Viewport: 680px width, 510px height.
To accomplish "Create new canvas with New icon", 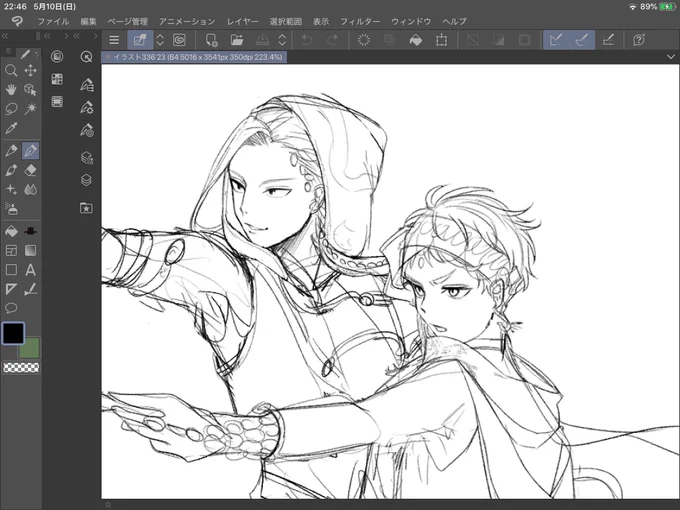I will [x=211, y=40].
